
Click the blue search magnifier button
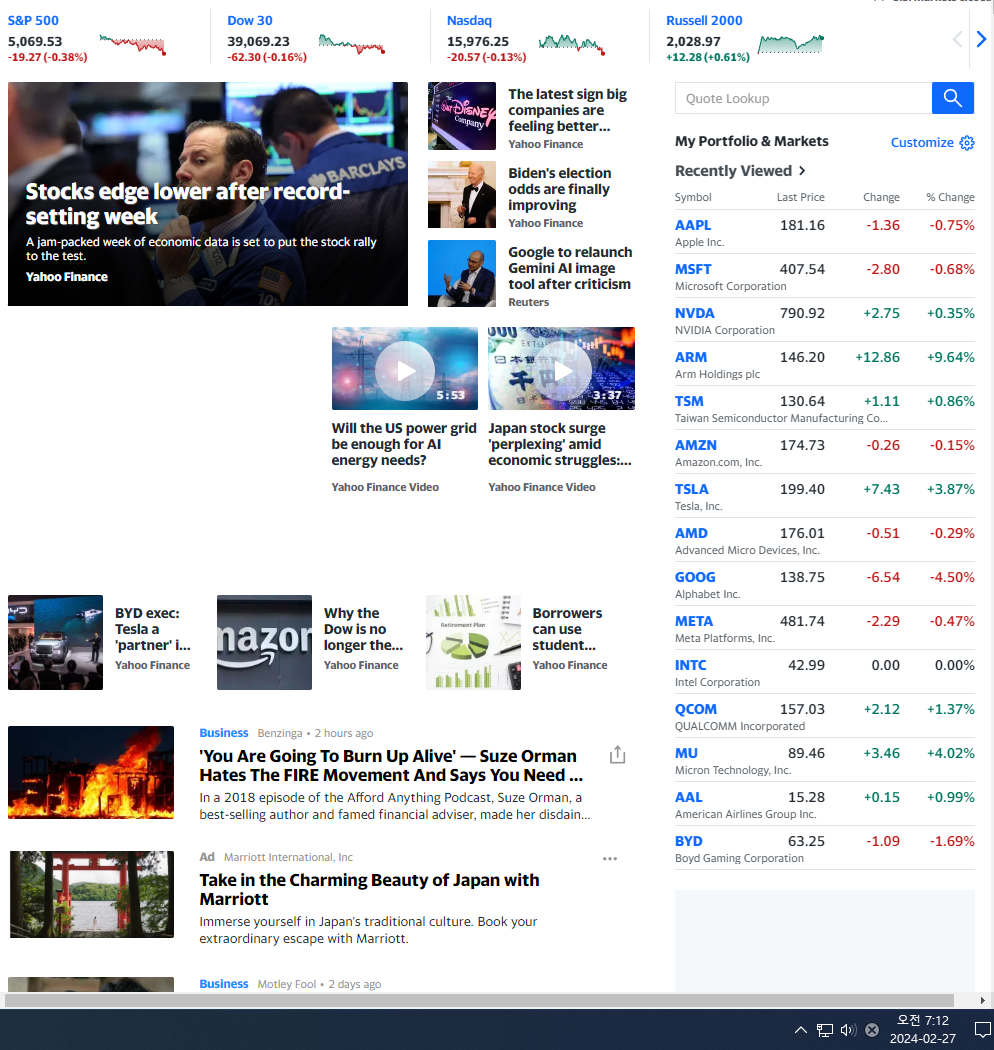(x=952, y=98)
